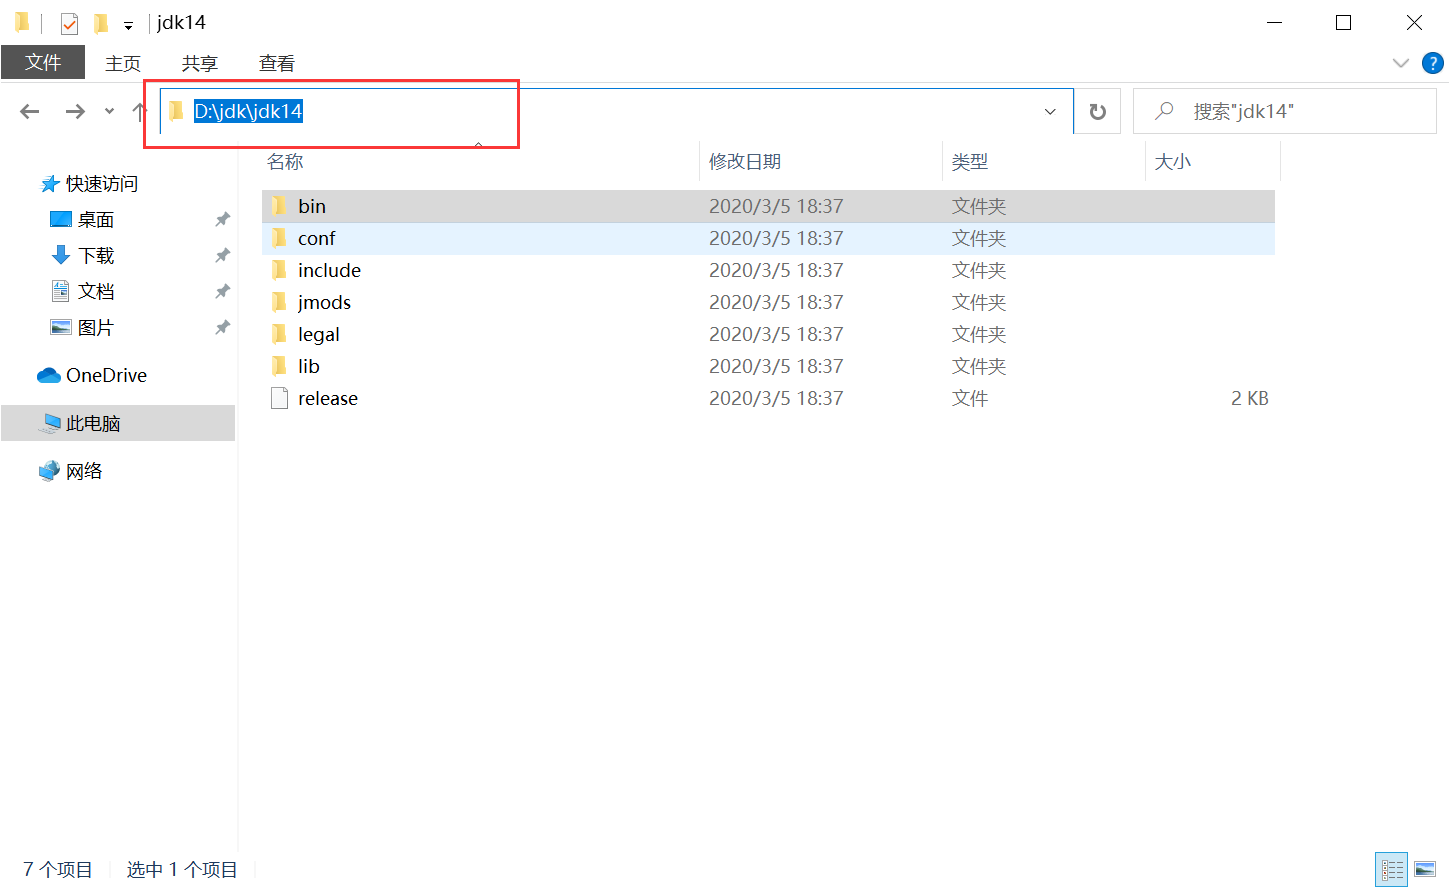This screenshot has width=1450, height=888.
Task: Switch to details view in status bar
Action: [x=1392, y=868]
